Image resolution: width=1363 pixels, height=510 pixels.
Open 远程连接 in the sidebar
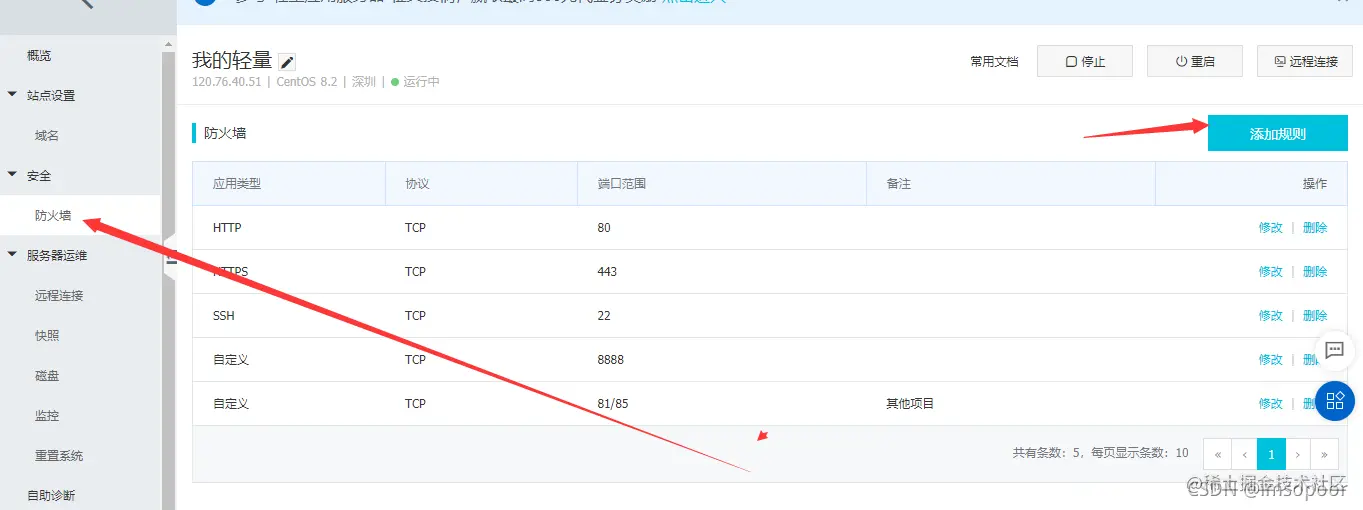click(59, 295)
